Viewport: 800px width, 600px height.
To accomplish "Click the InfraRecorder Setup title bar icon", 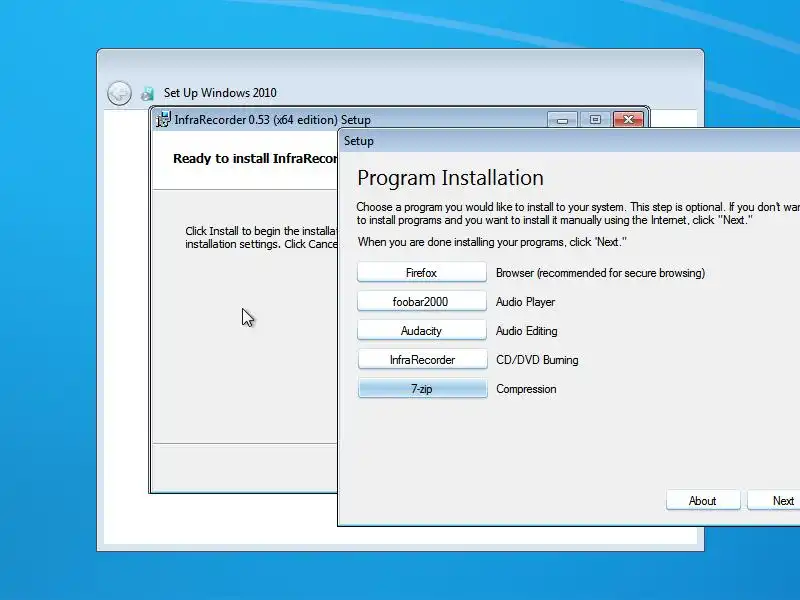I will click(x=163, y=120).
